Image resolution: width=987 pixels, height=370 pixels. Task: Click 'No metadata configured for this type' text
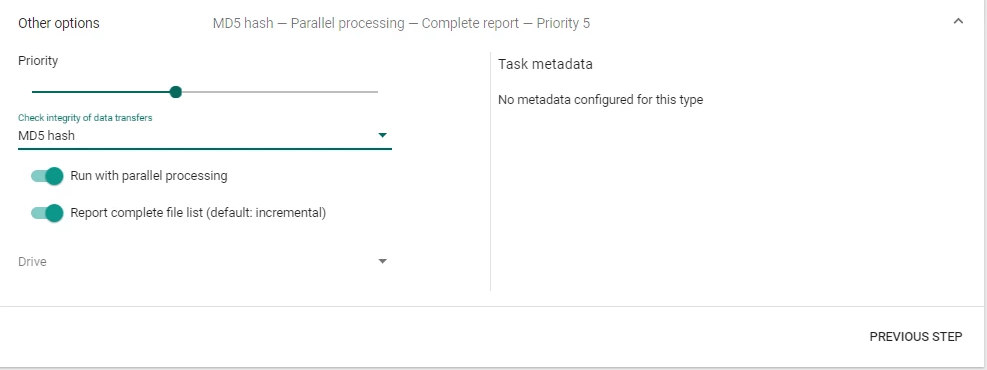601,99
